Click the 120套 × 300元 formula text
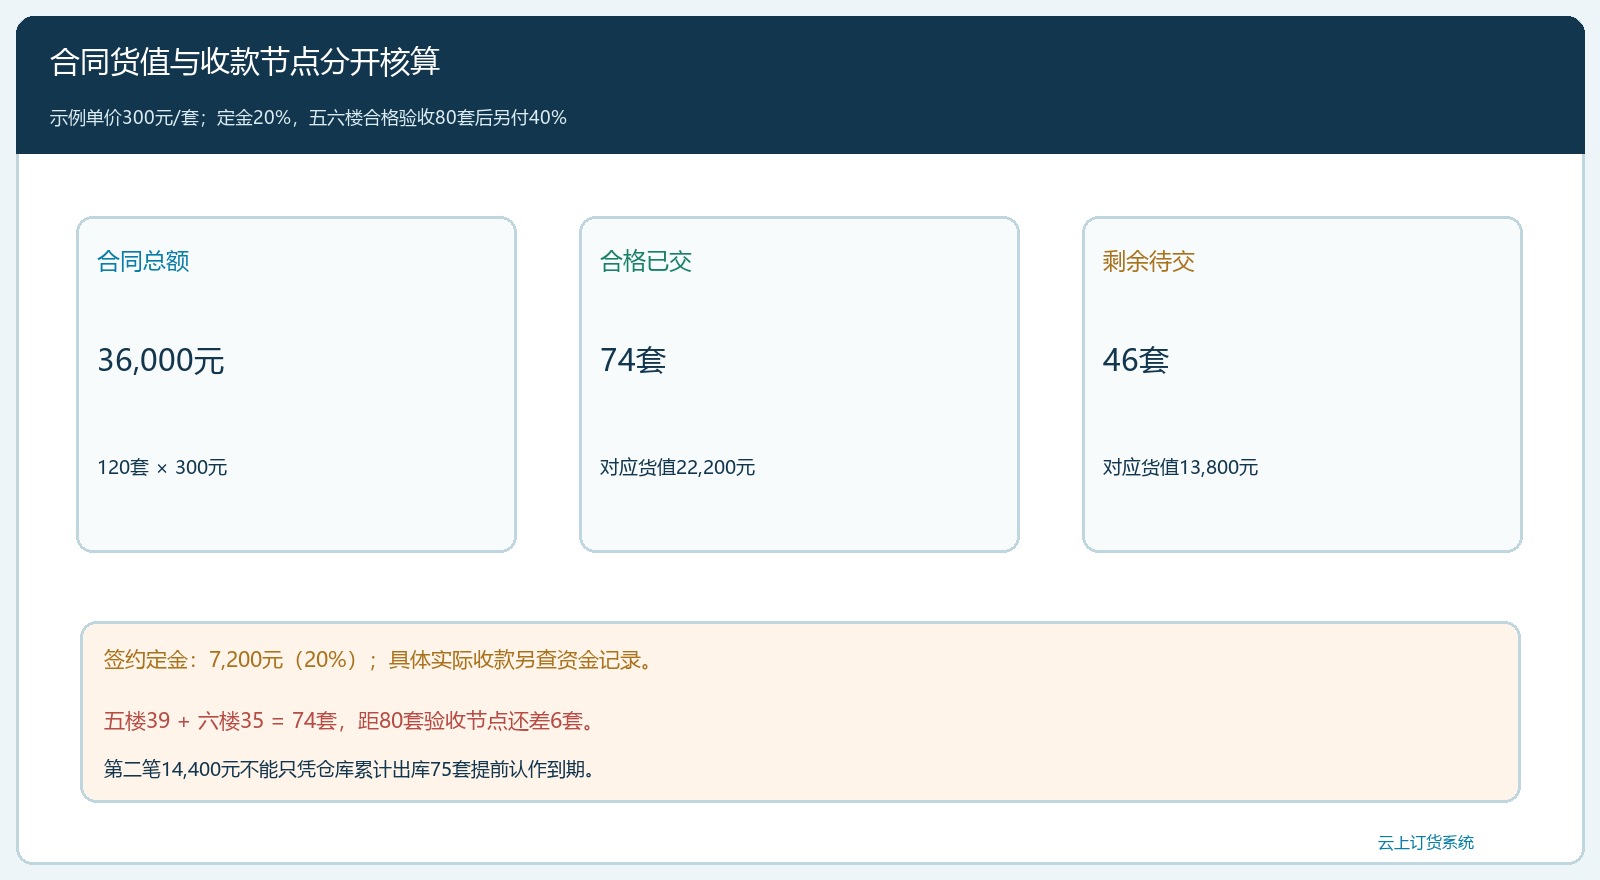 point(162,467)
